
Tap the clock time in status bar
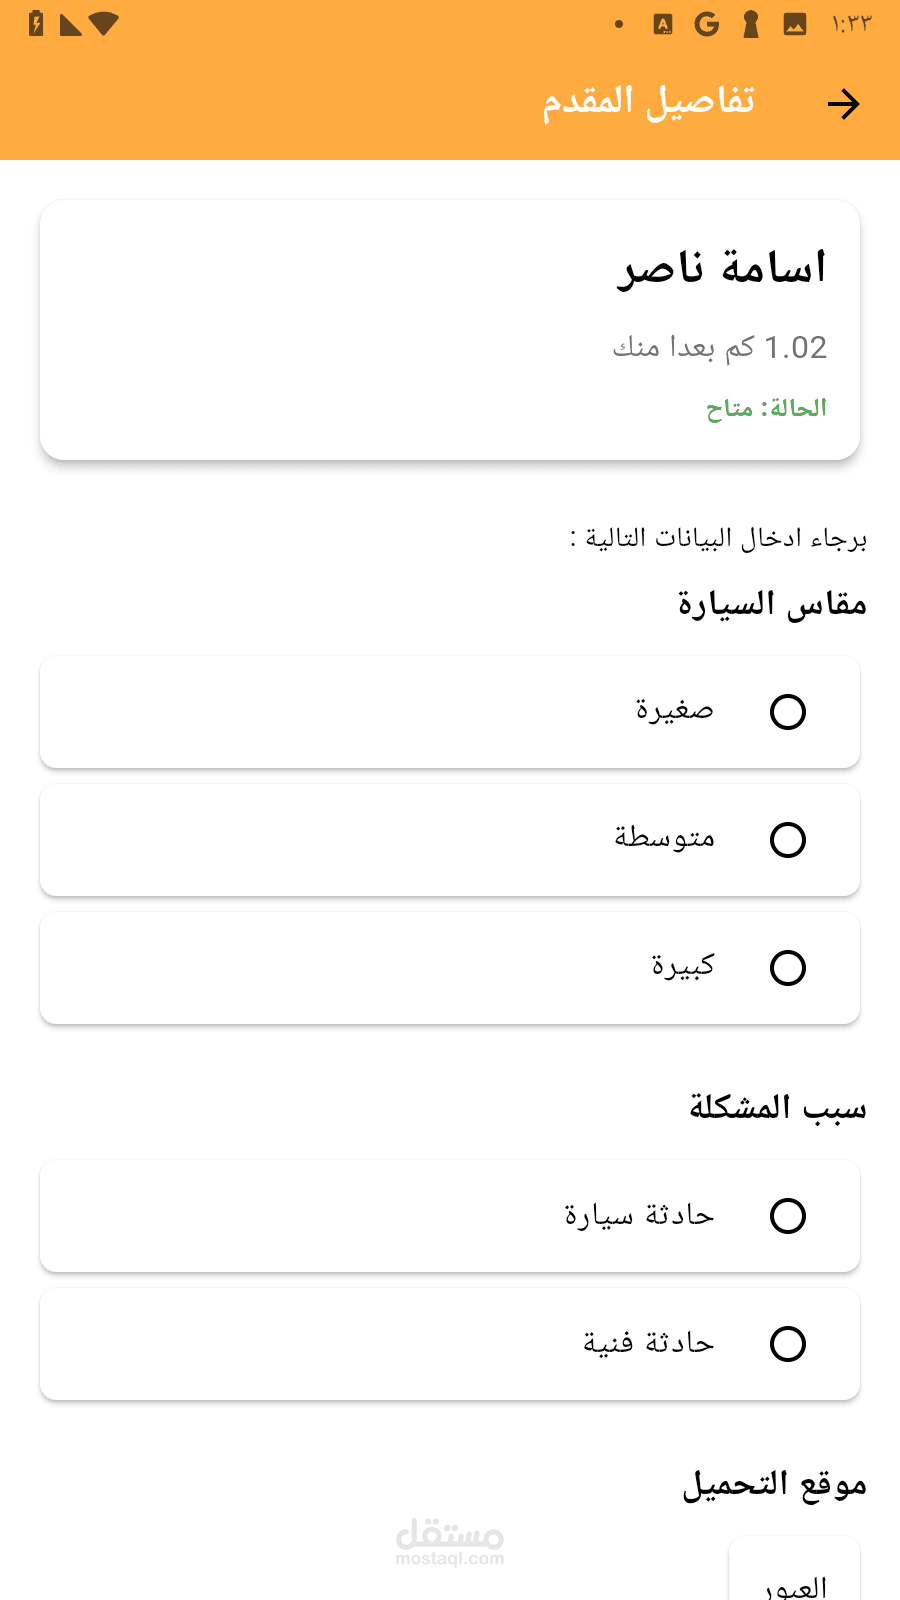851,24
